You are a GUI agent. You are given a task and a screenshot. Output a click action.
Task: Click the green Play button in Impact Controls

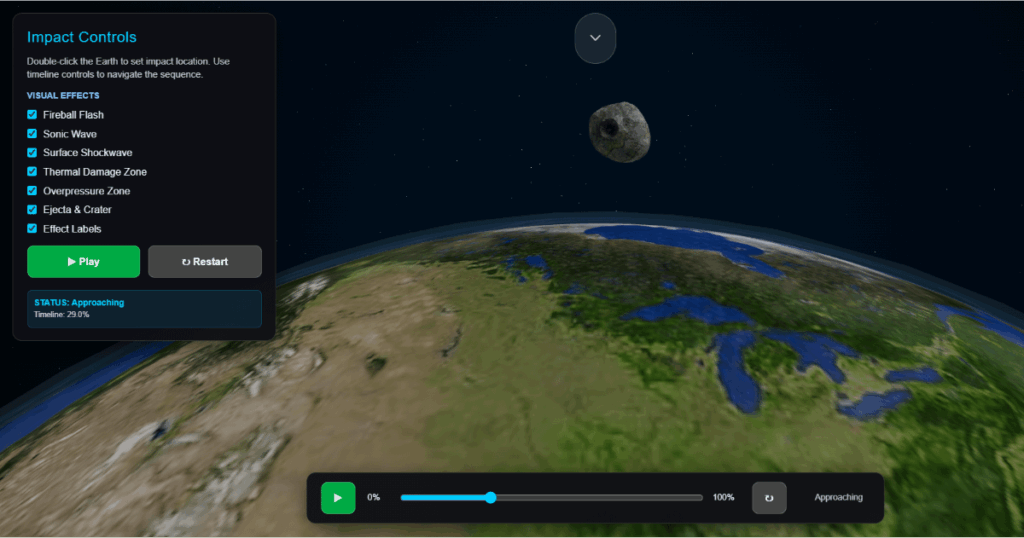pyautogui.click(x=84, y=262)
